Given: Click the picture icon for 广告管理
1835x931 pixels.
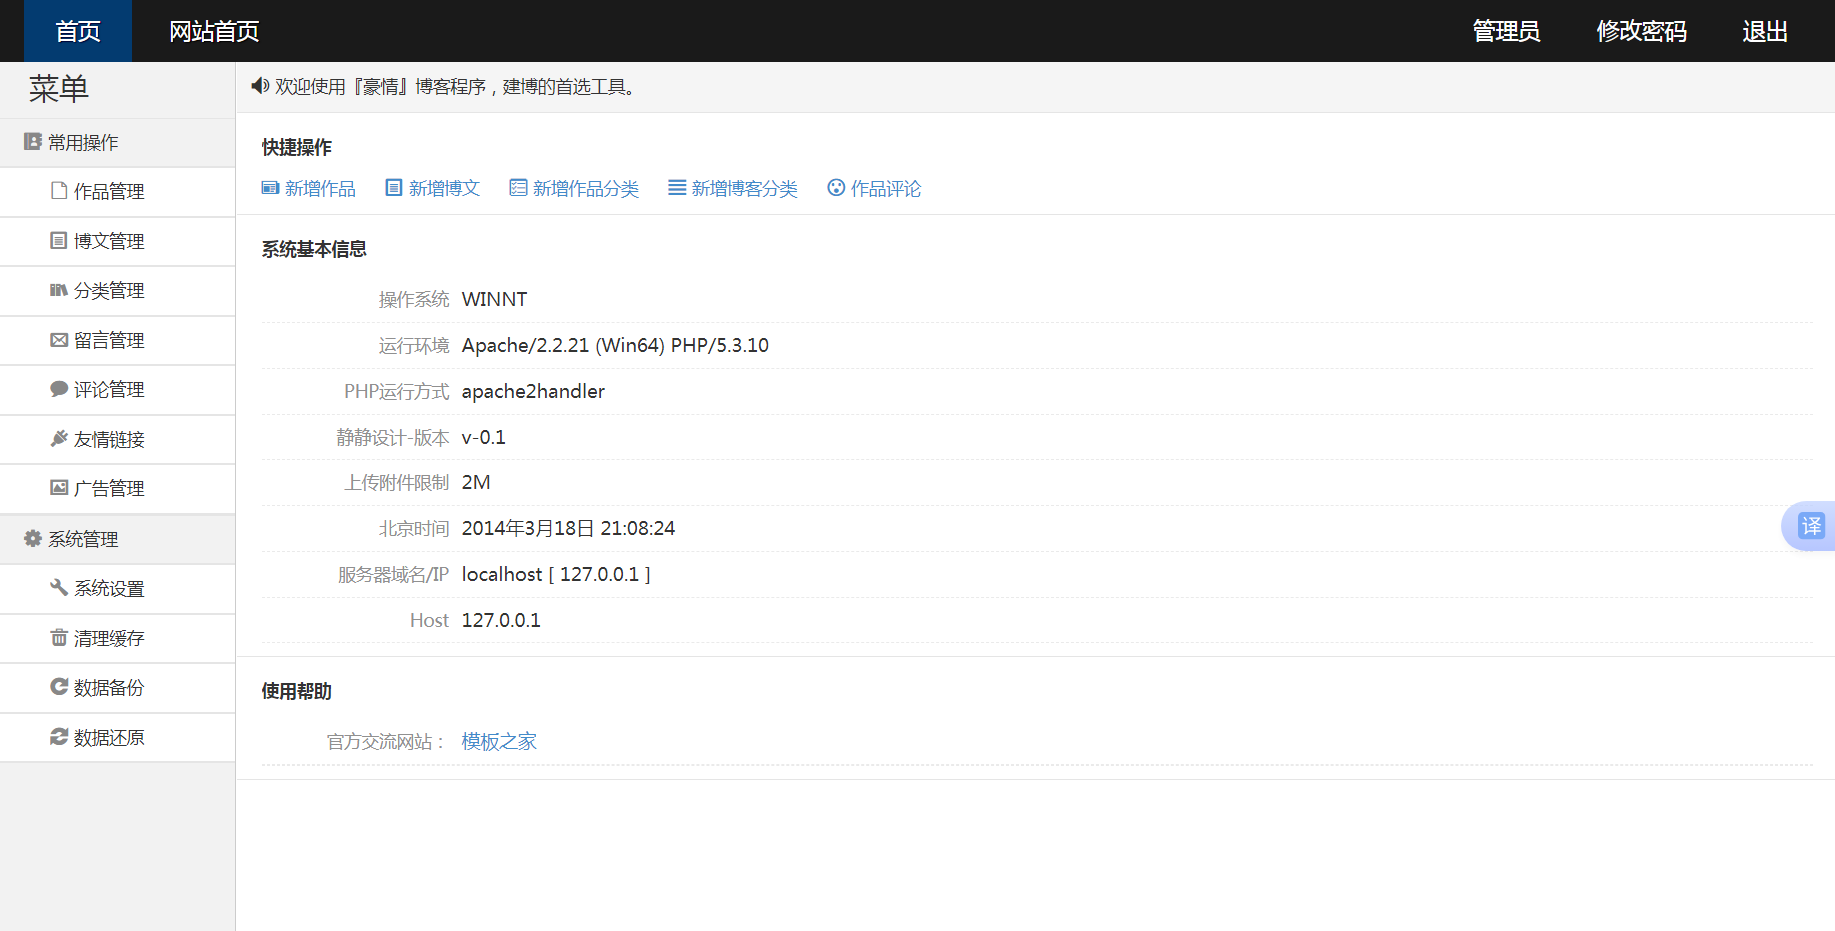Looking at the screenshot, I should [x=59, y=488].
